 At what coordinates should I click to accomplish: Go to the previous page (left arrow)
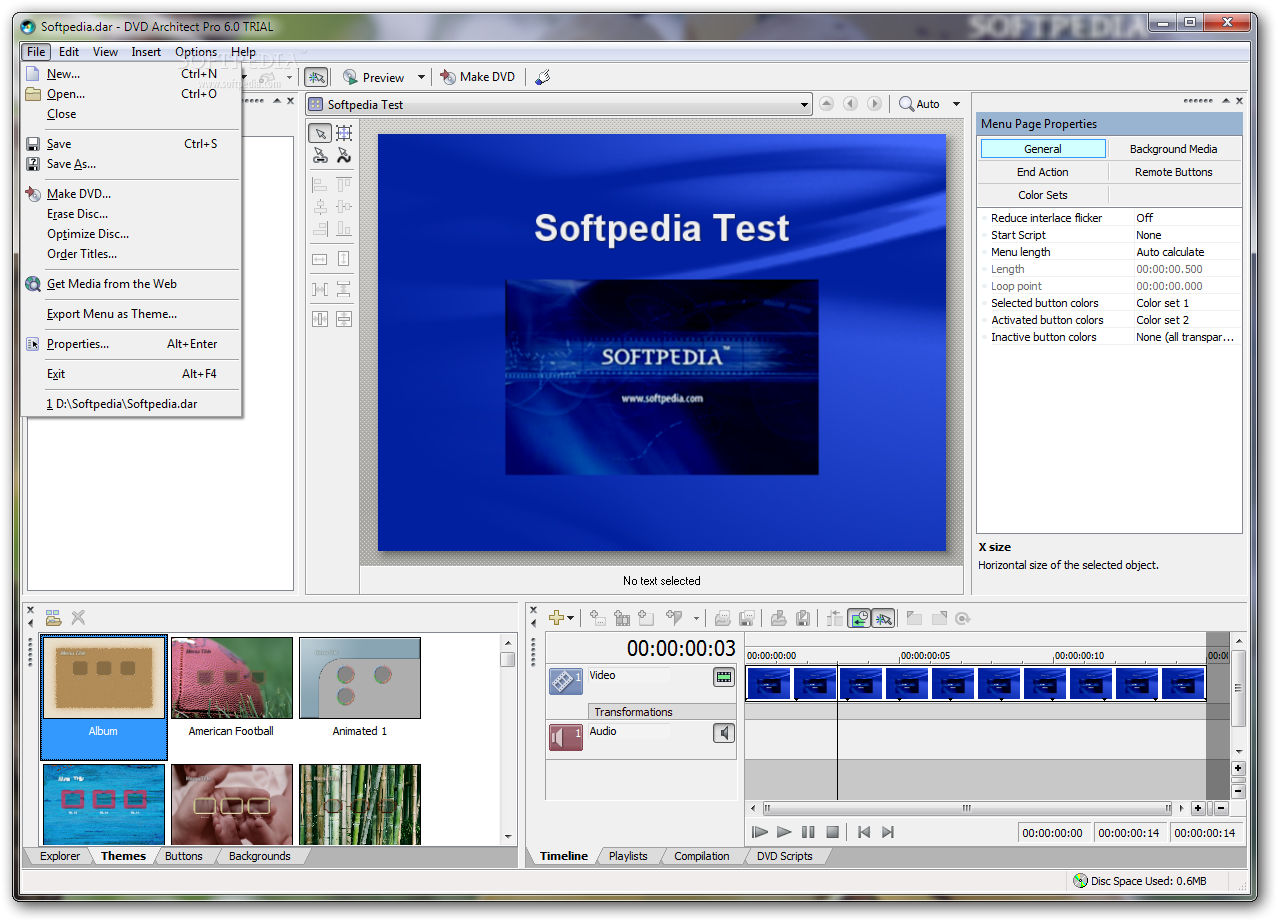[850, 104]
